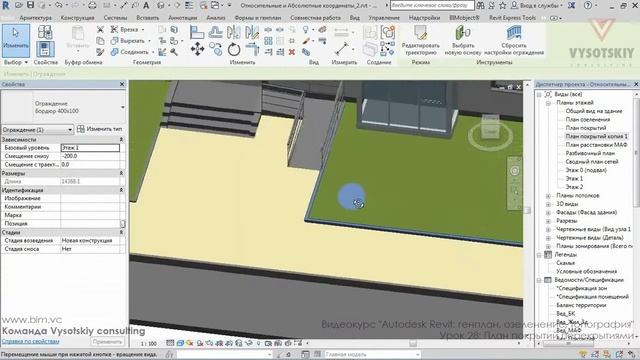Toggle the Свойства properties palette icon
This screenshot has width=640, height=360.
45,50
